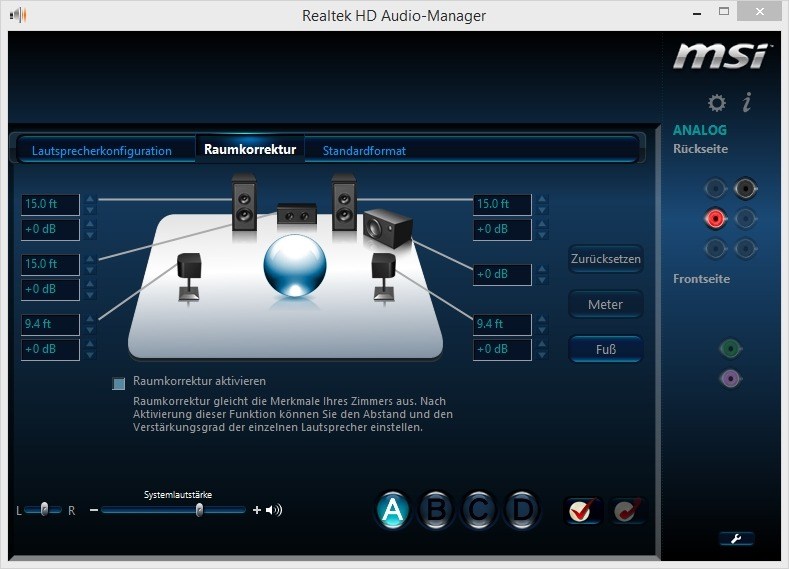Click the ANALOG device label
The height and width of the screenshot is (569, 789).
pyautogui.click(x=700, y=130)
